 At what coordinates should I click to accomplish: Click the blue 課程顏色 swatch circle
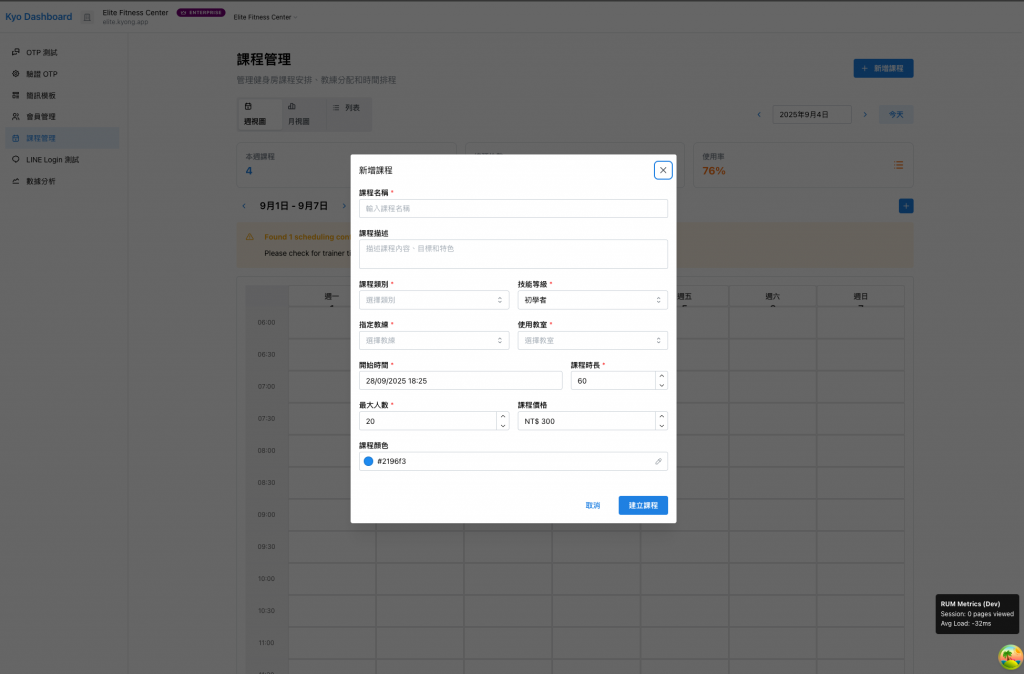368,461
